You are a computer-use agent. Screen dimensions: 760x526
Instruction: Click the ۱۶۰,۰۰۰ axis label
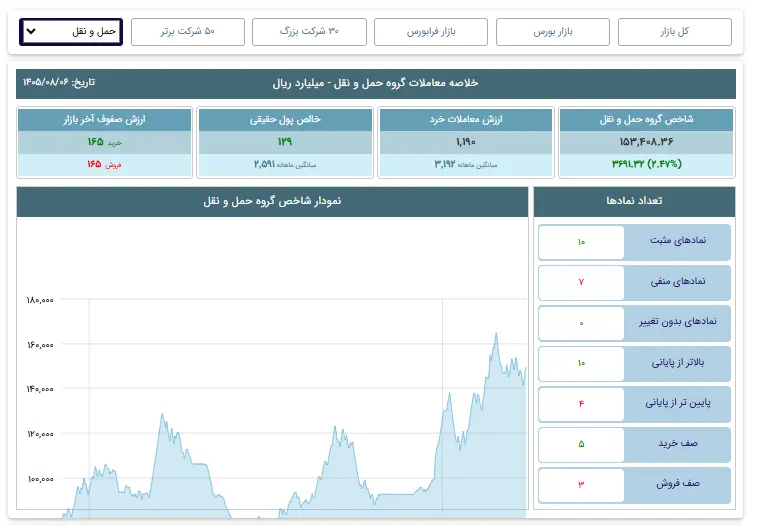pos(40,345)
